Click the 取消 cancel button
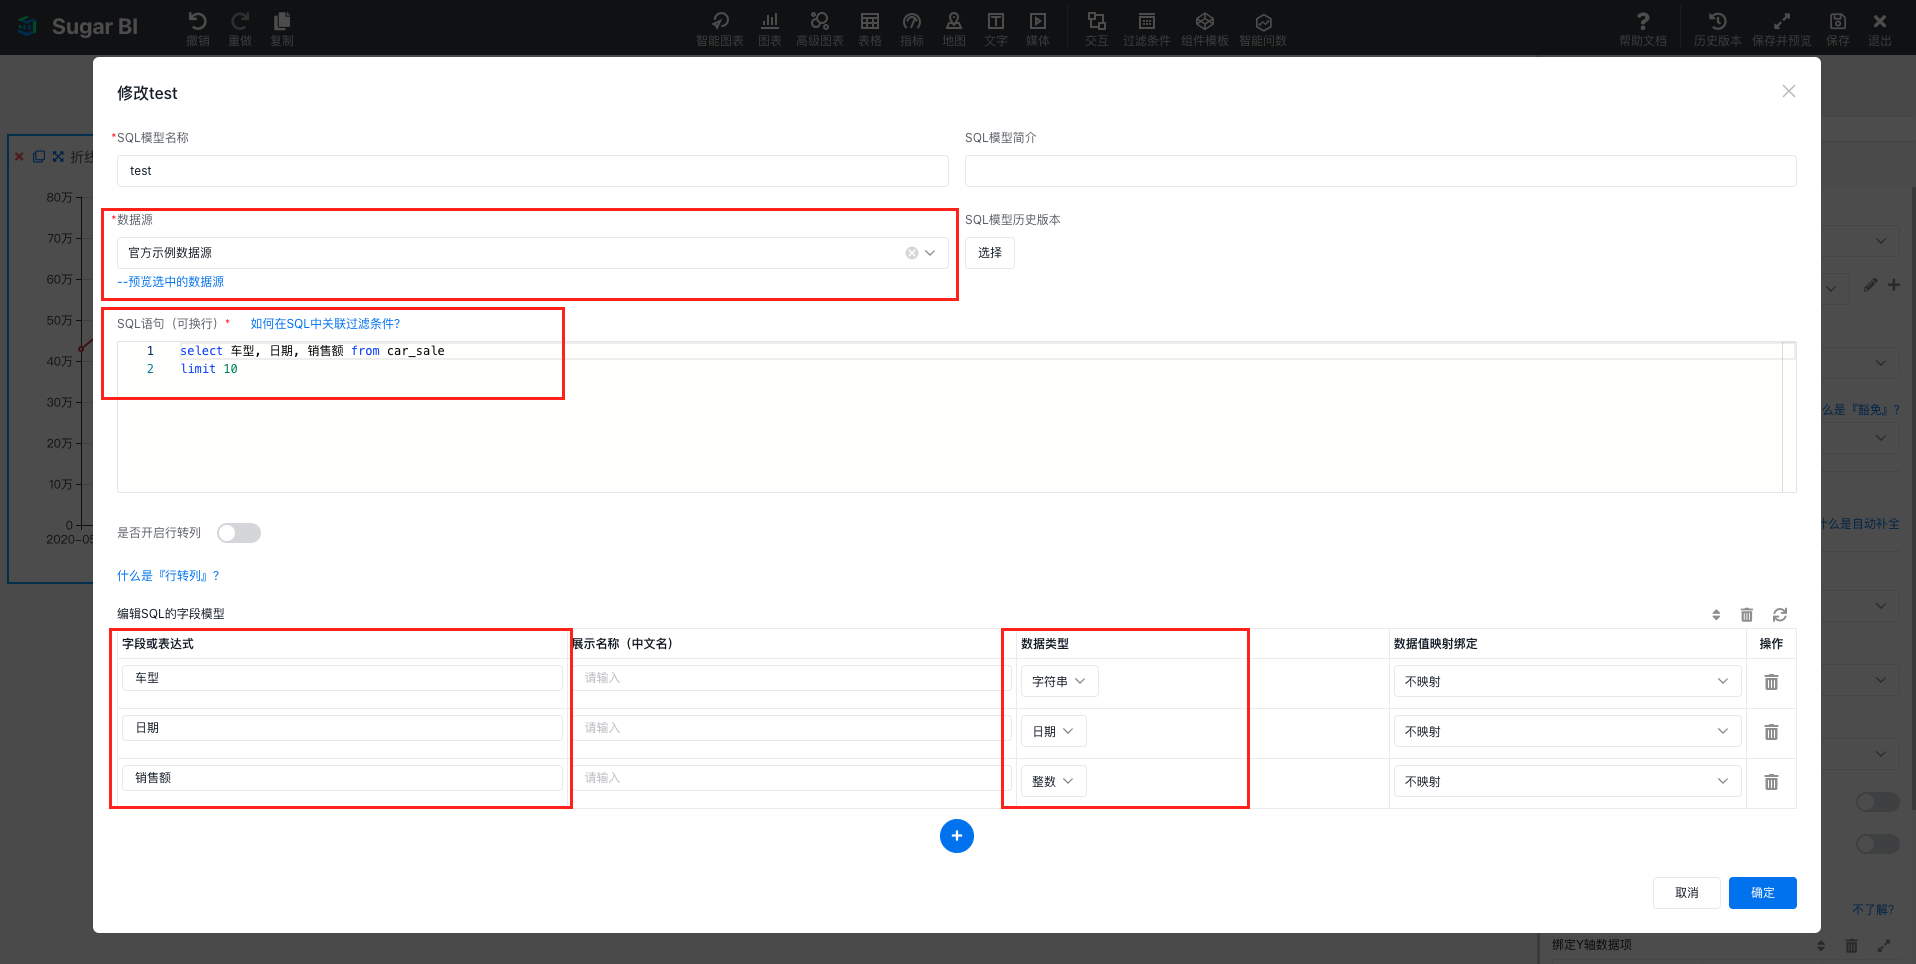 coord(1687,893)
